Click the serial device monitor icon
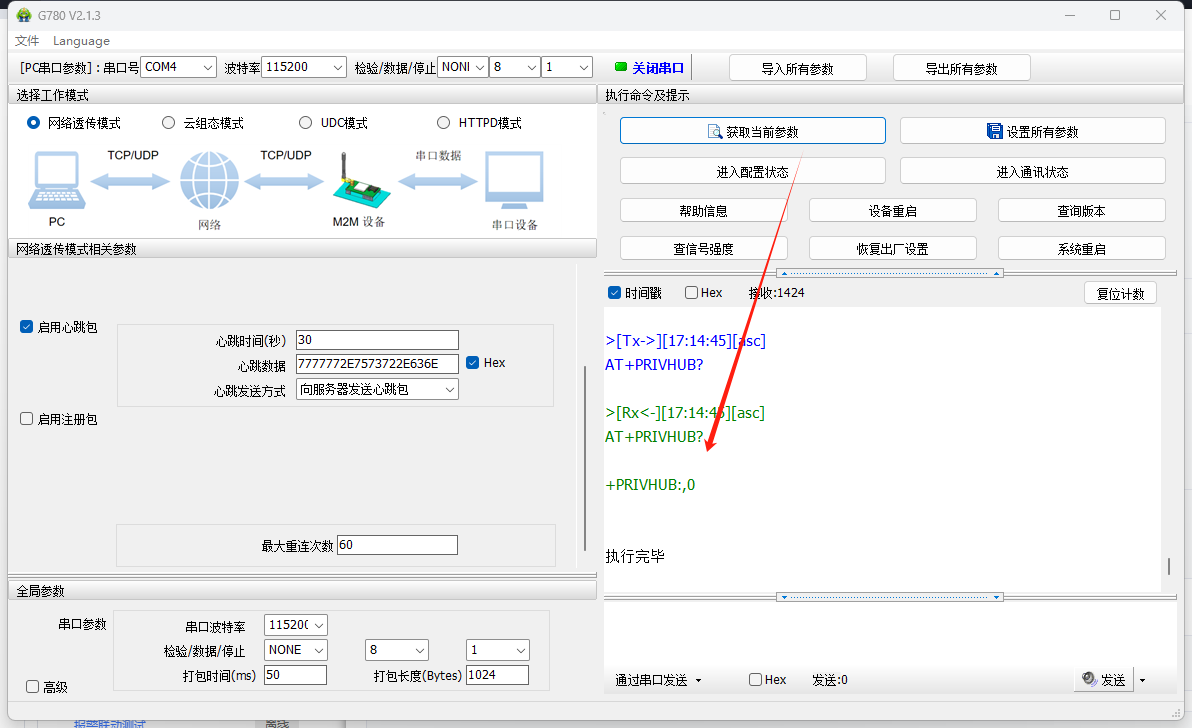This screenshot has width=1192, height=728. point(514,182)
